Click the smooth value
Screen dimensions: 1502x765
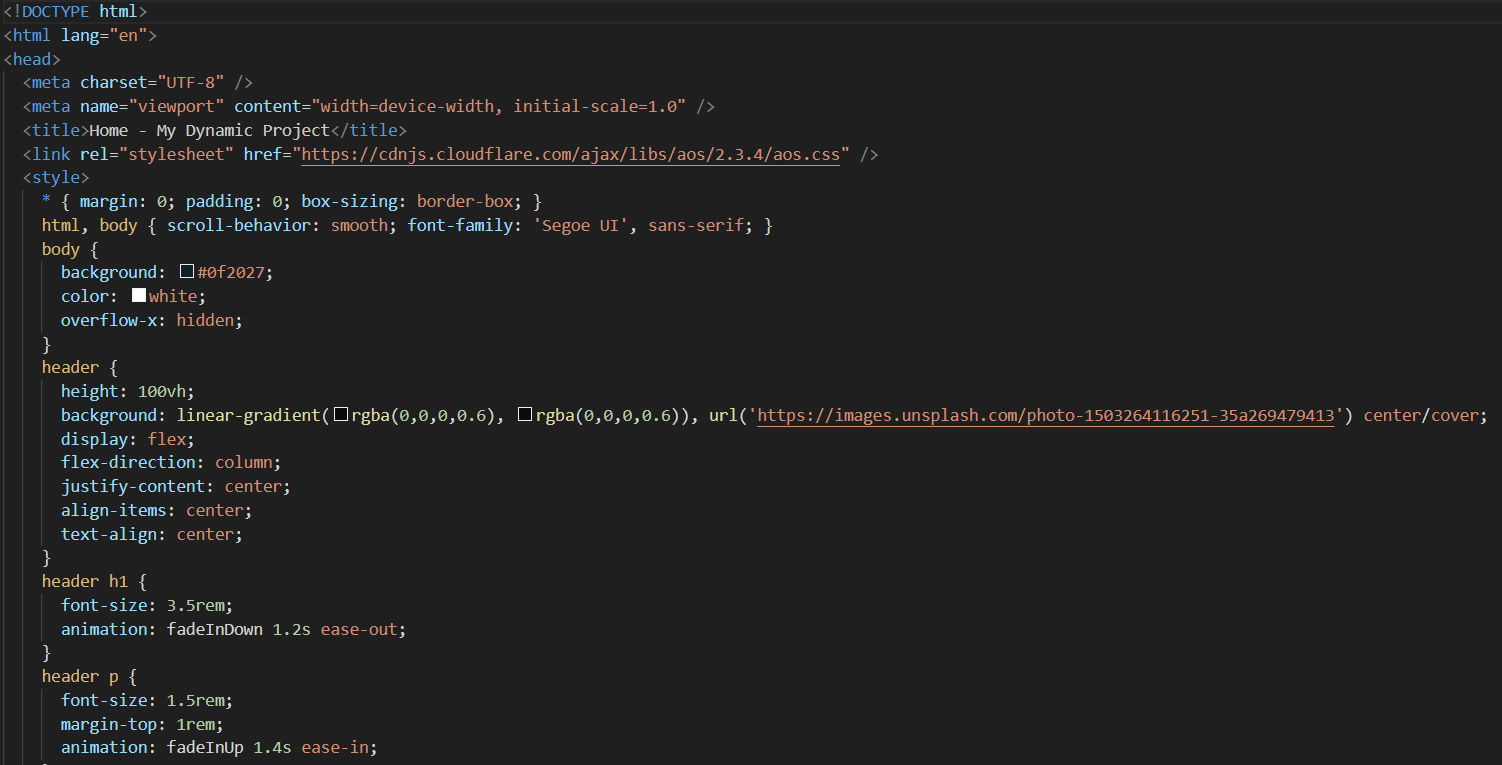coord(359,226)
